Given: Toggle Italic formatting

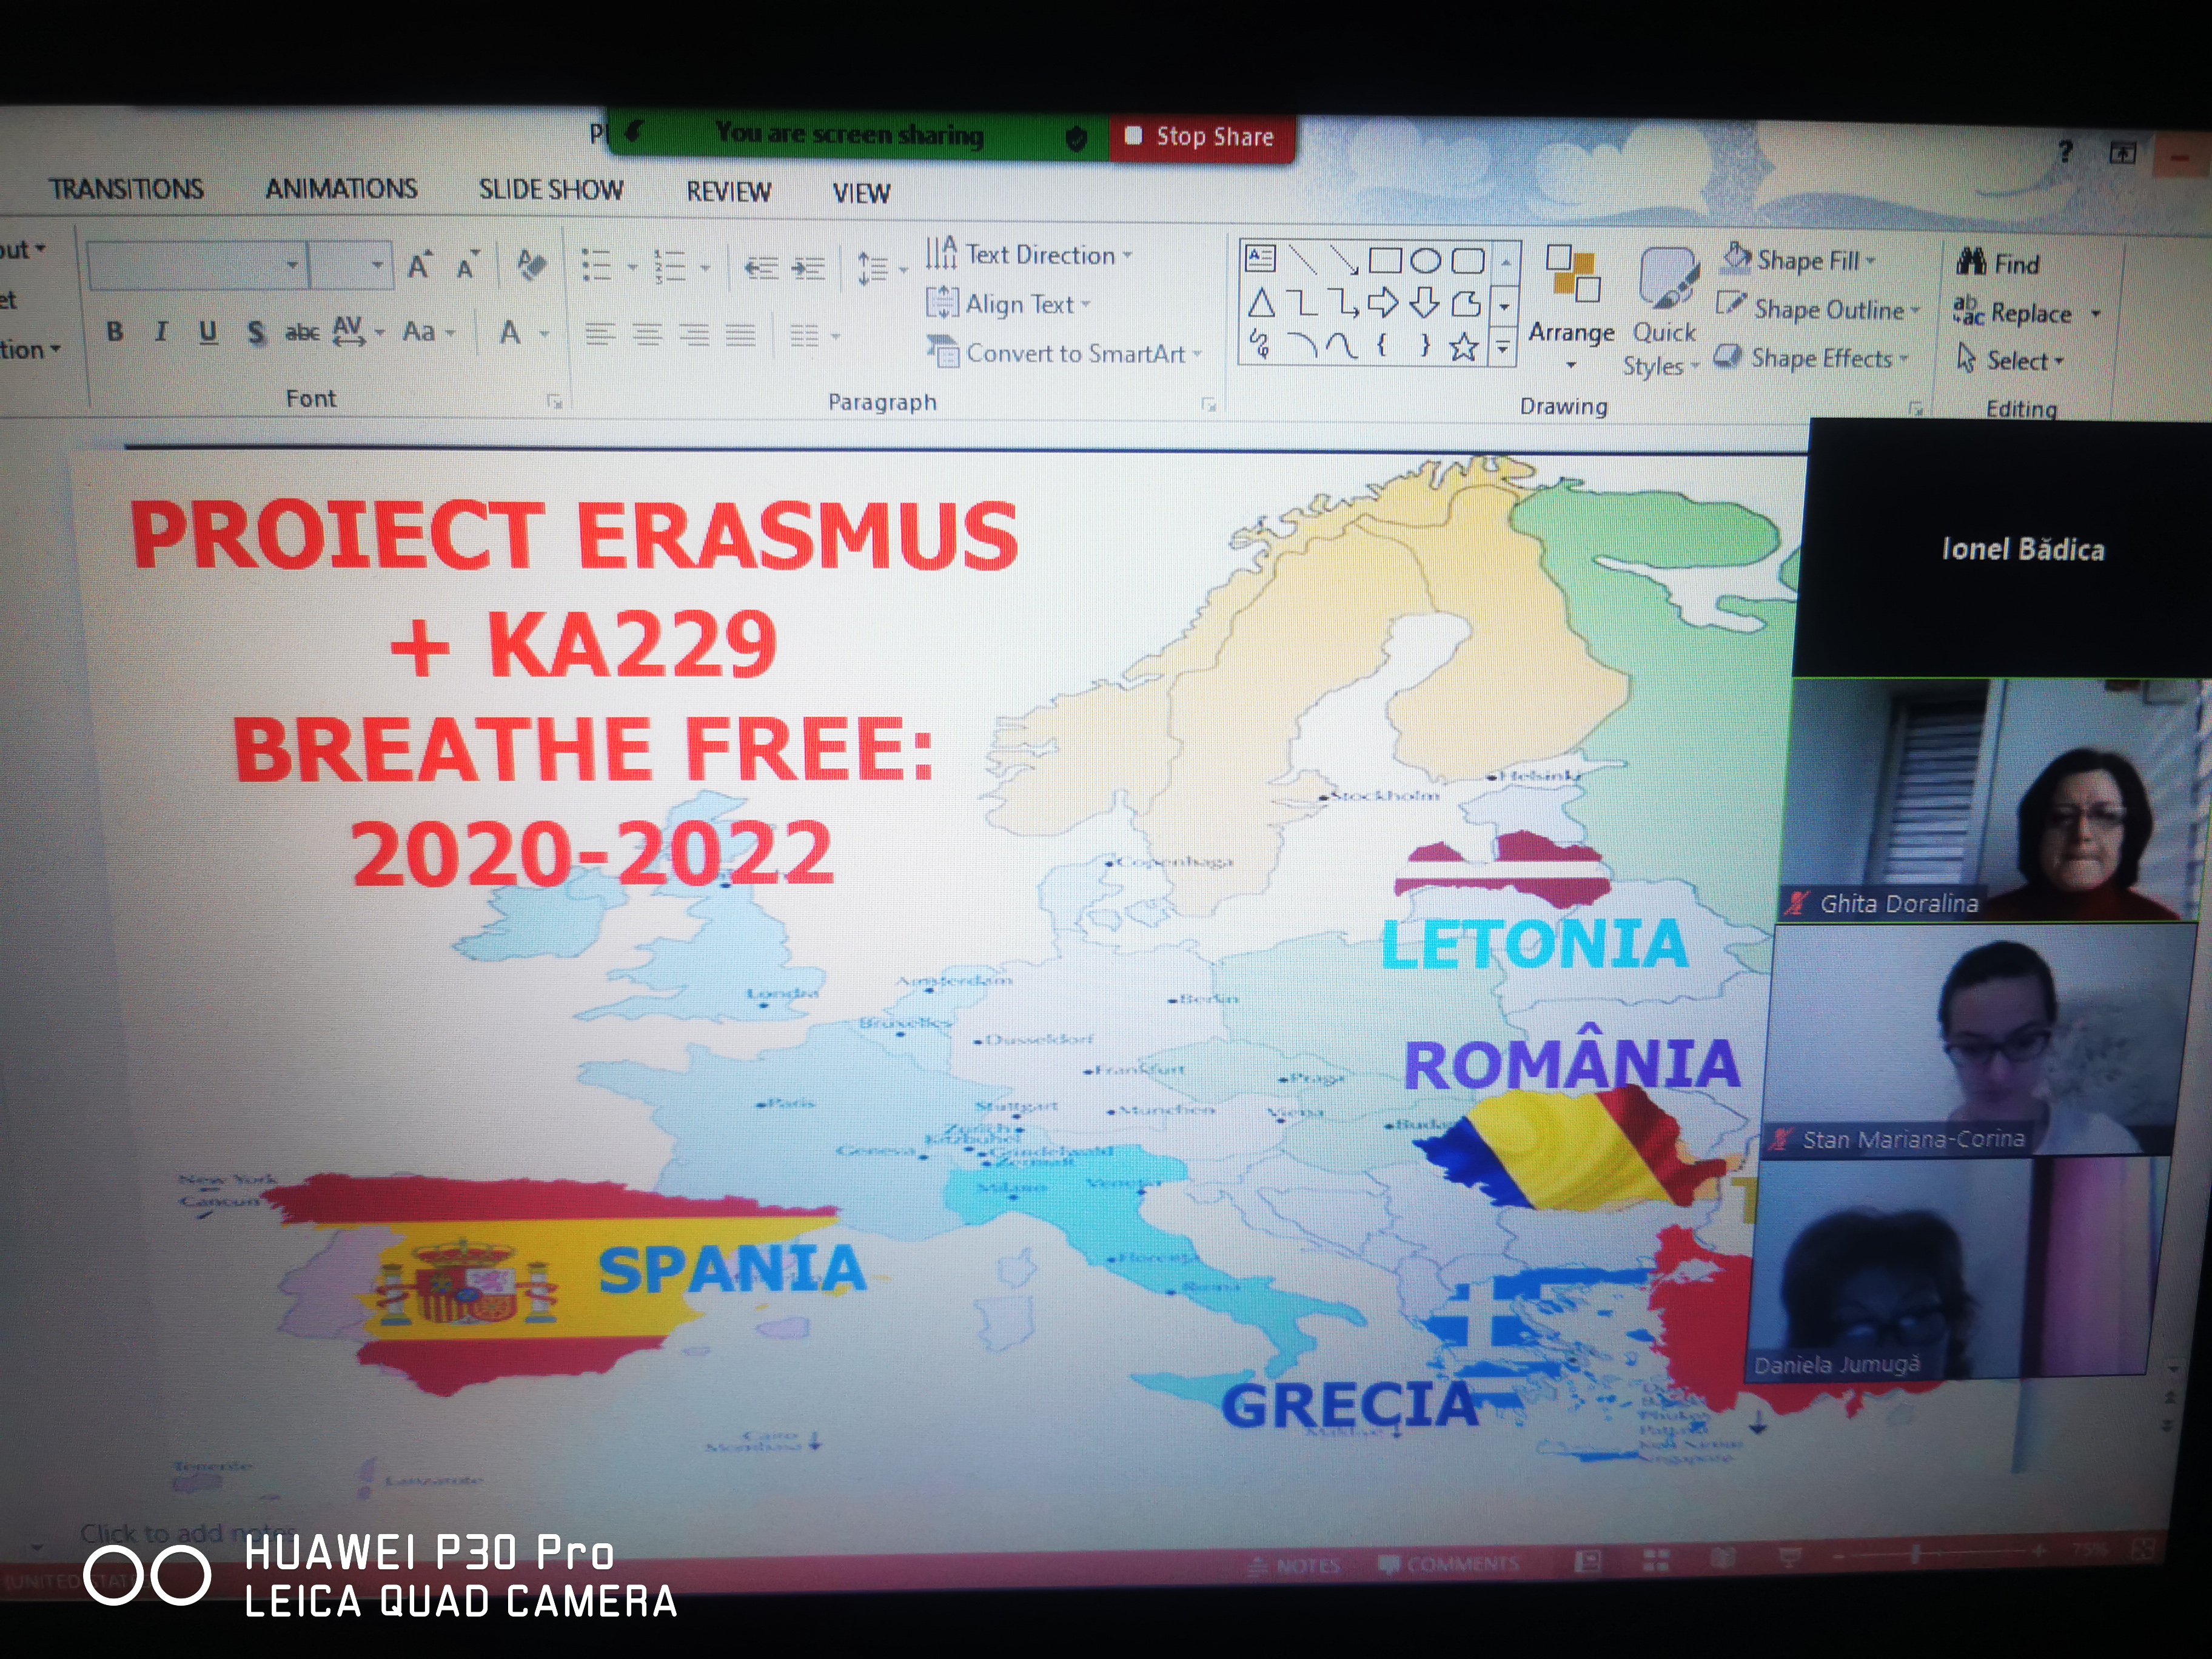Looking at the screenshot, I should click(x=161, y=331).
